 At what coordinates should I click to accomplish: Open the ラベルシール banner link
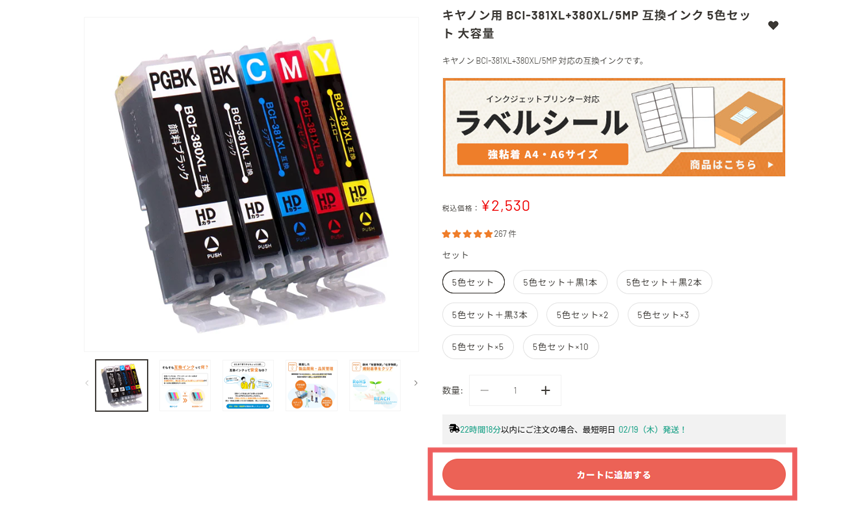click(x=614, y=128)
